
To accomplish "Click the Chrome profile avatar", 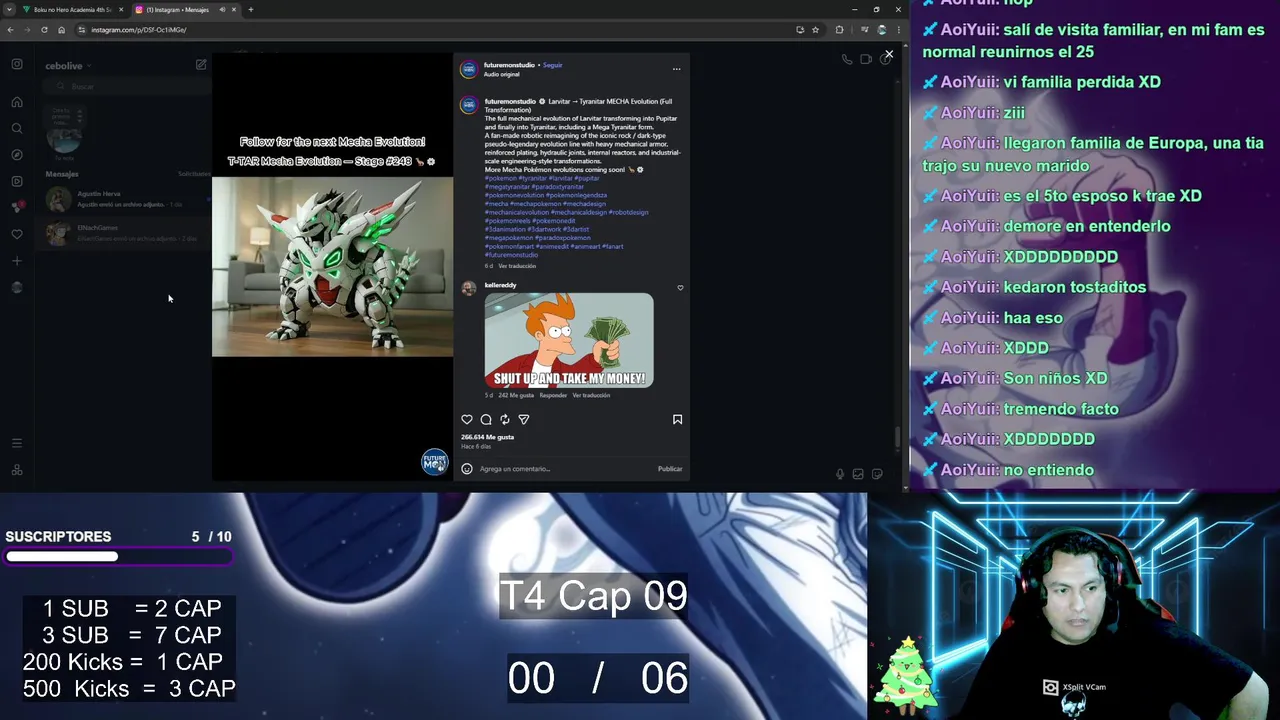I will point(880,30).
